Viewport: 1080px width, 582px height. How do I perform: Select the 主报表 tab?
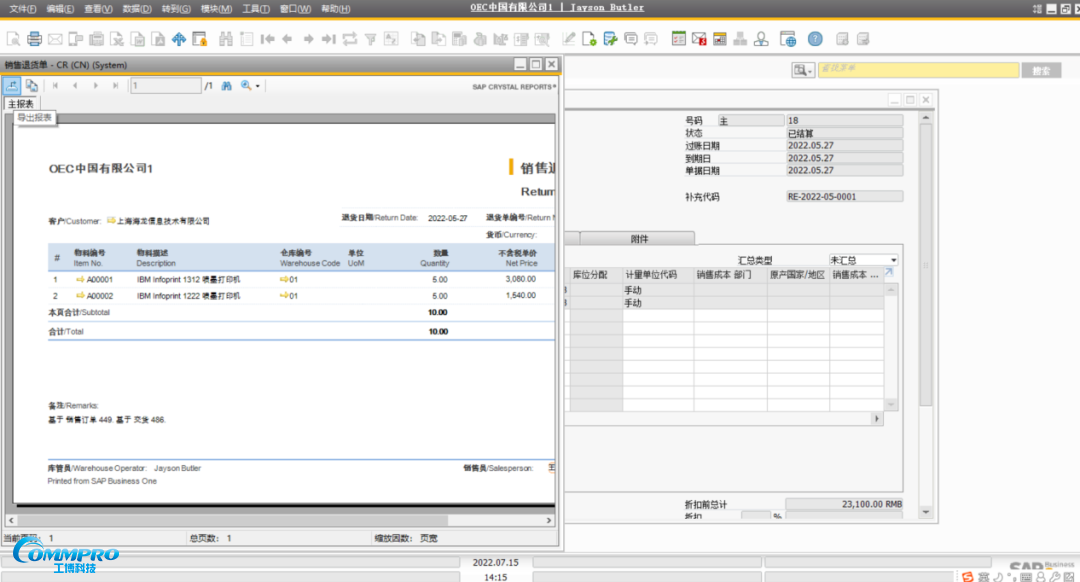(x=21, y=104)
